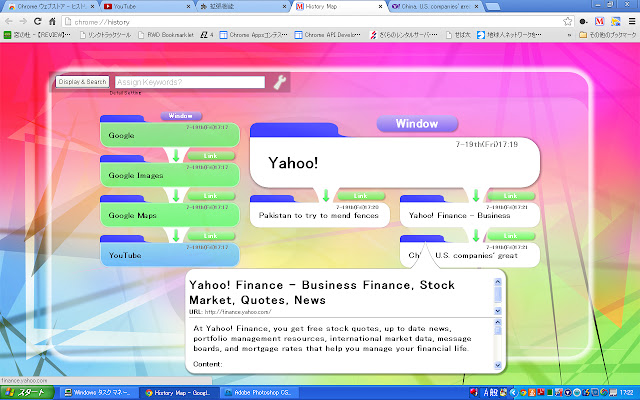Viewport: 640px width, 400px height.
Task: Close the YouTube tab
Action: [188, 7]
